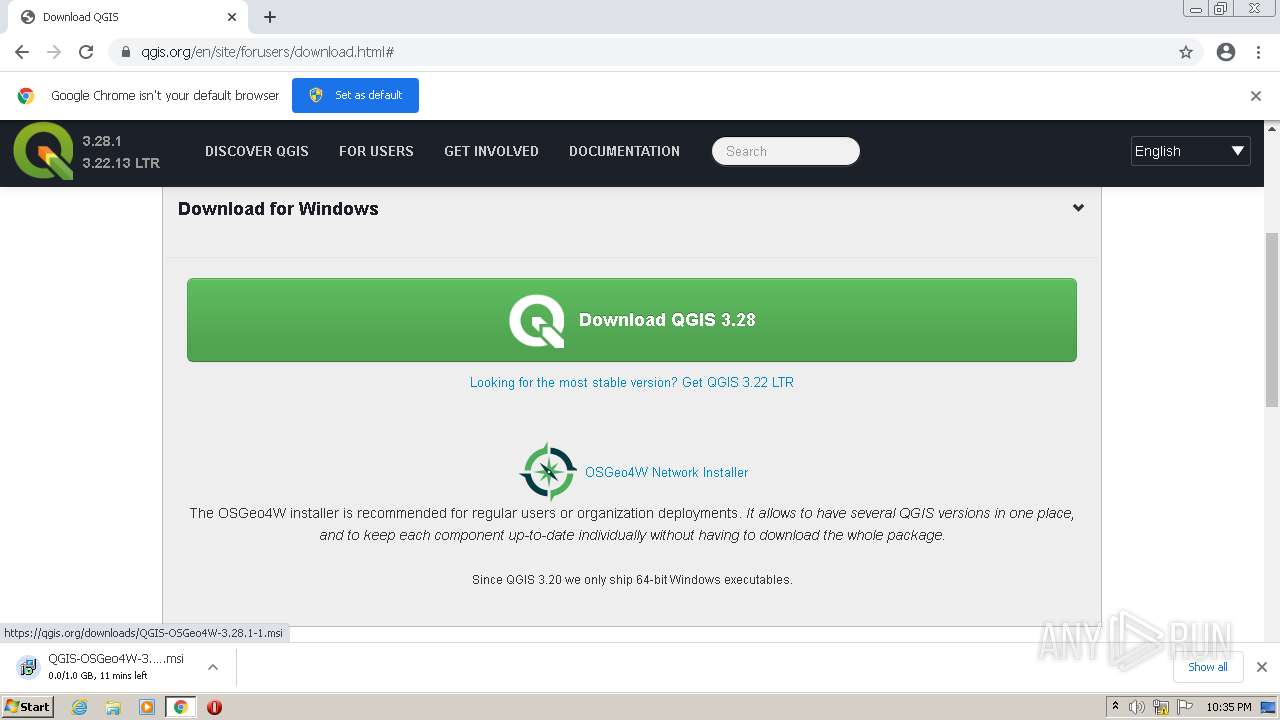
Task: Open the English language dropdown
Action: point(1190,151)
